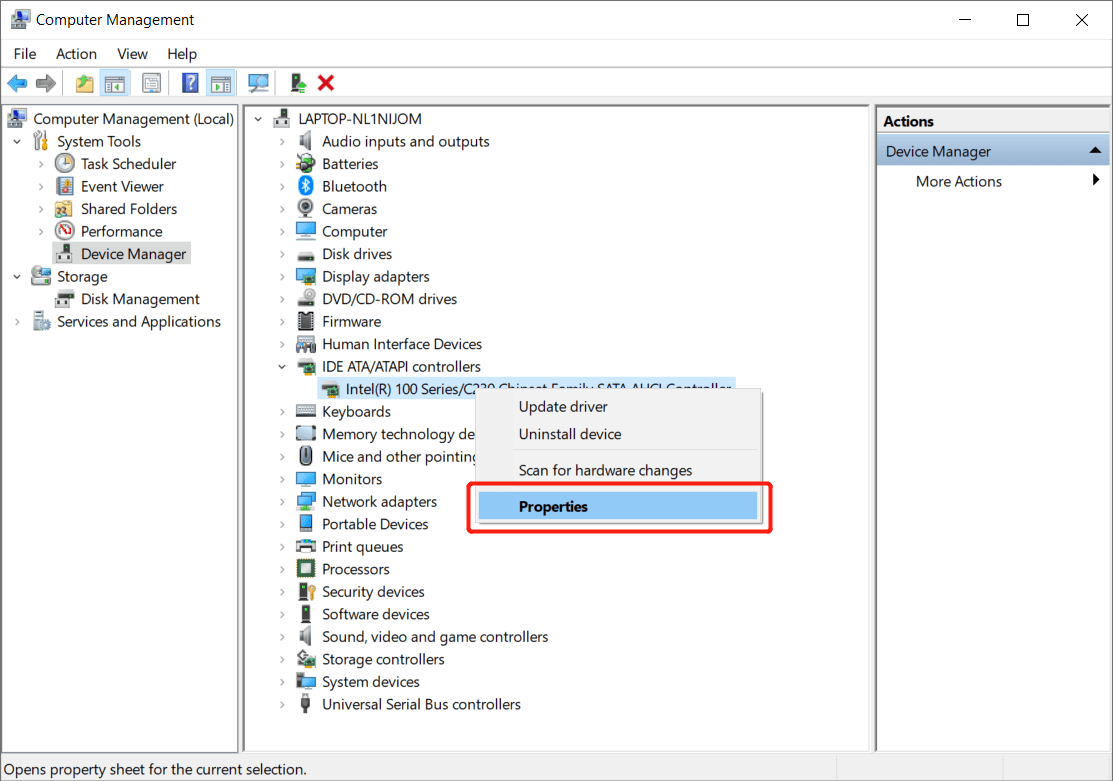Toggle the Action pane visibility icon

point(221,82)
